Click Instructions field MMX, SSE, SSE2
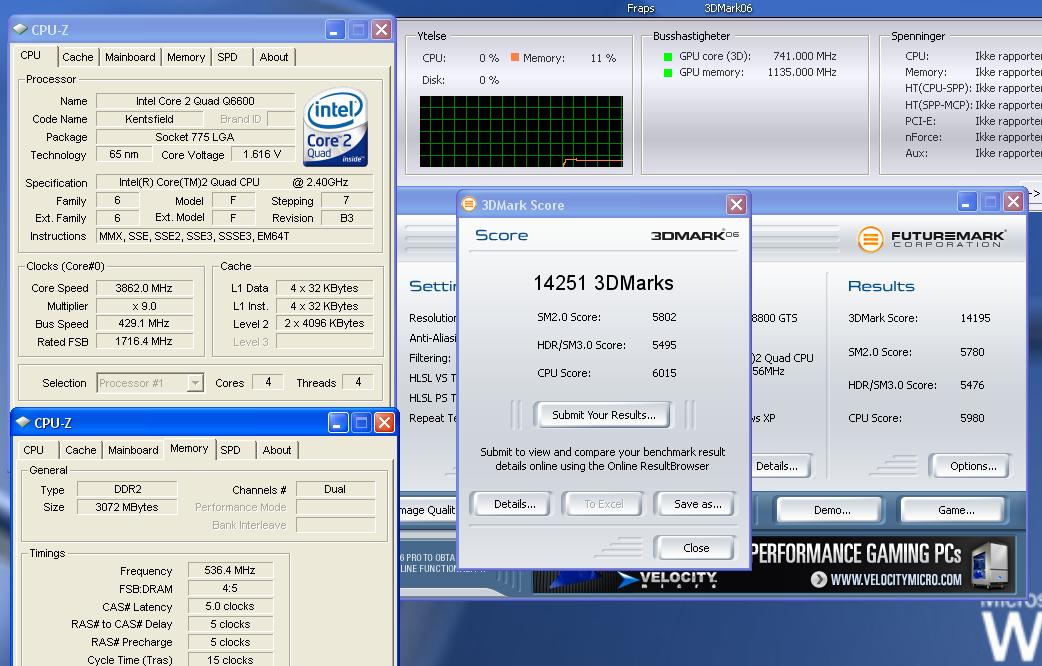The width and height of the screenshot is (1042, 666). click(x=235, y=236)
